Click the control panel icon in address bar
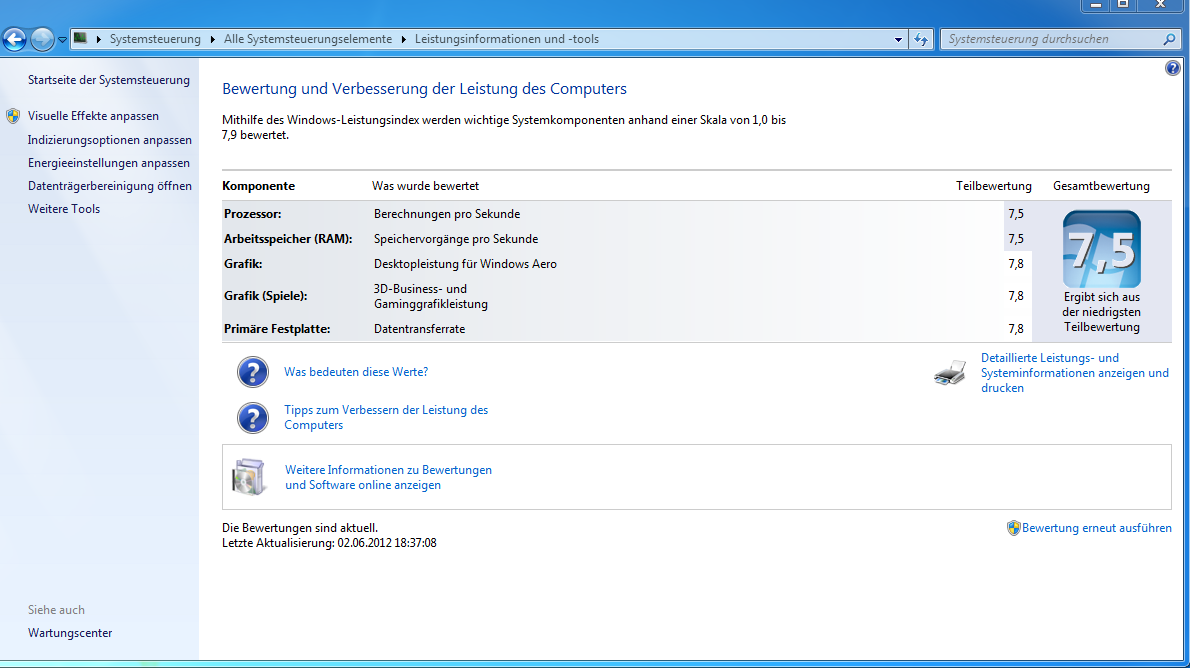This screenshot has height=668, width=1190. (80, 39)
